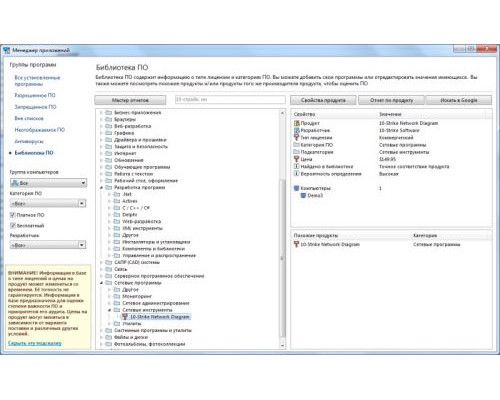The height and width of the screenshot is (400, 500).
Task: Click the Файлы и диски folder icon
Action: [x=109, y=337]
